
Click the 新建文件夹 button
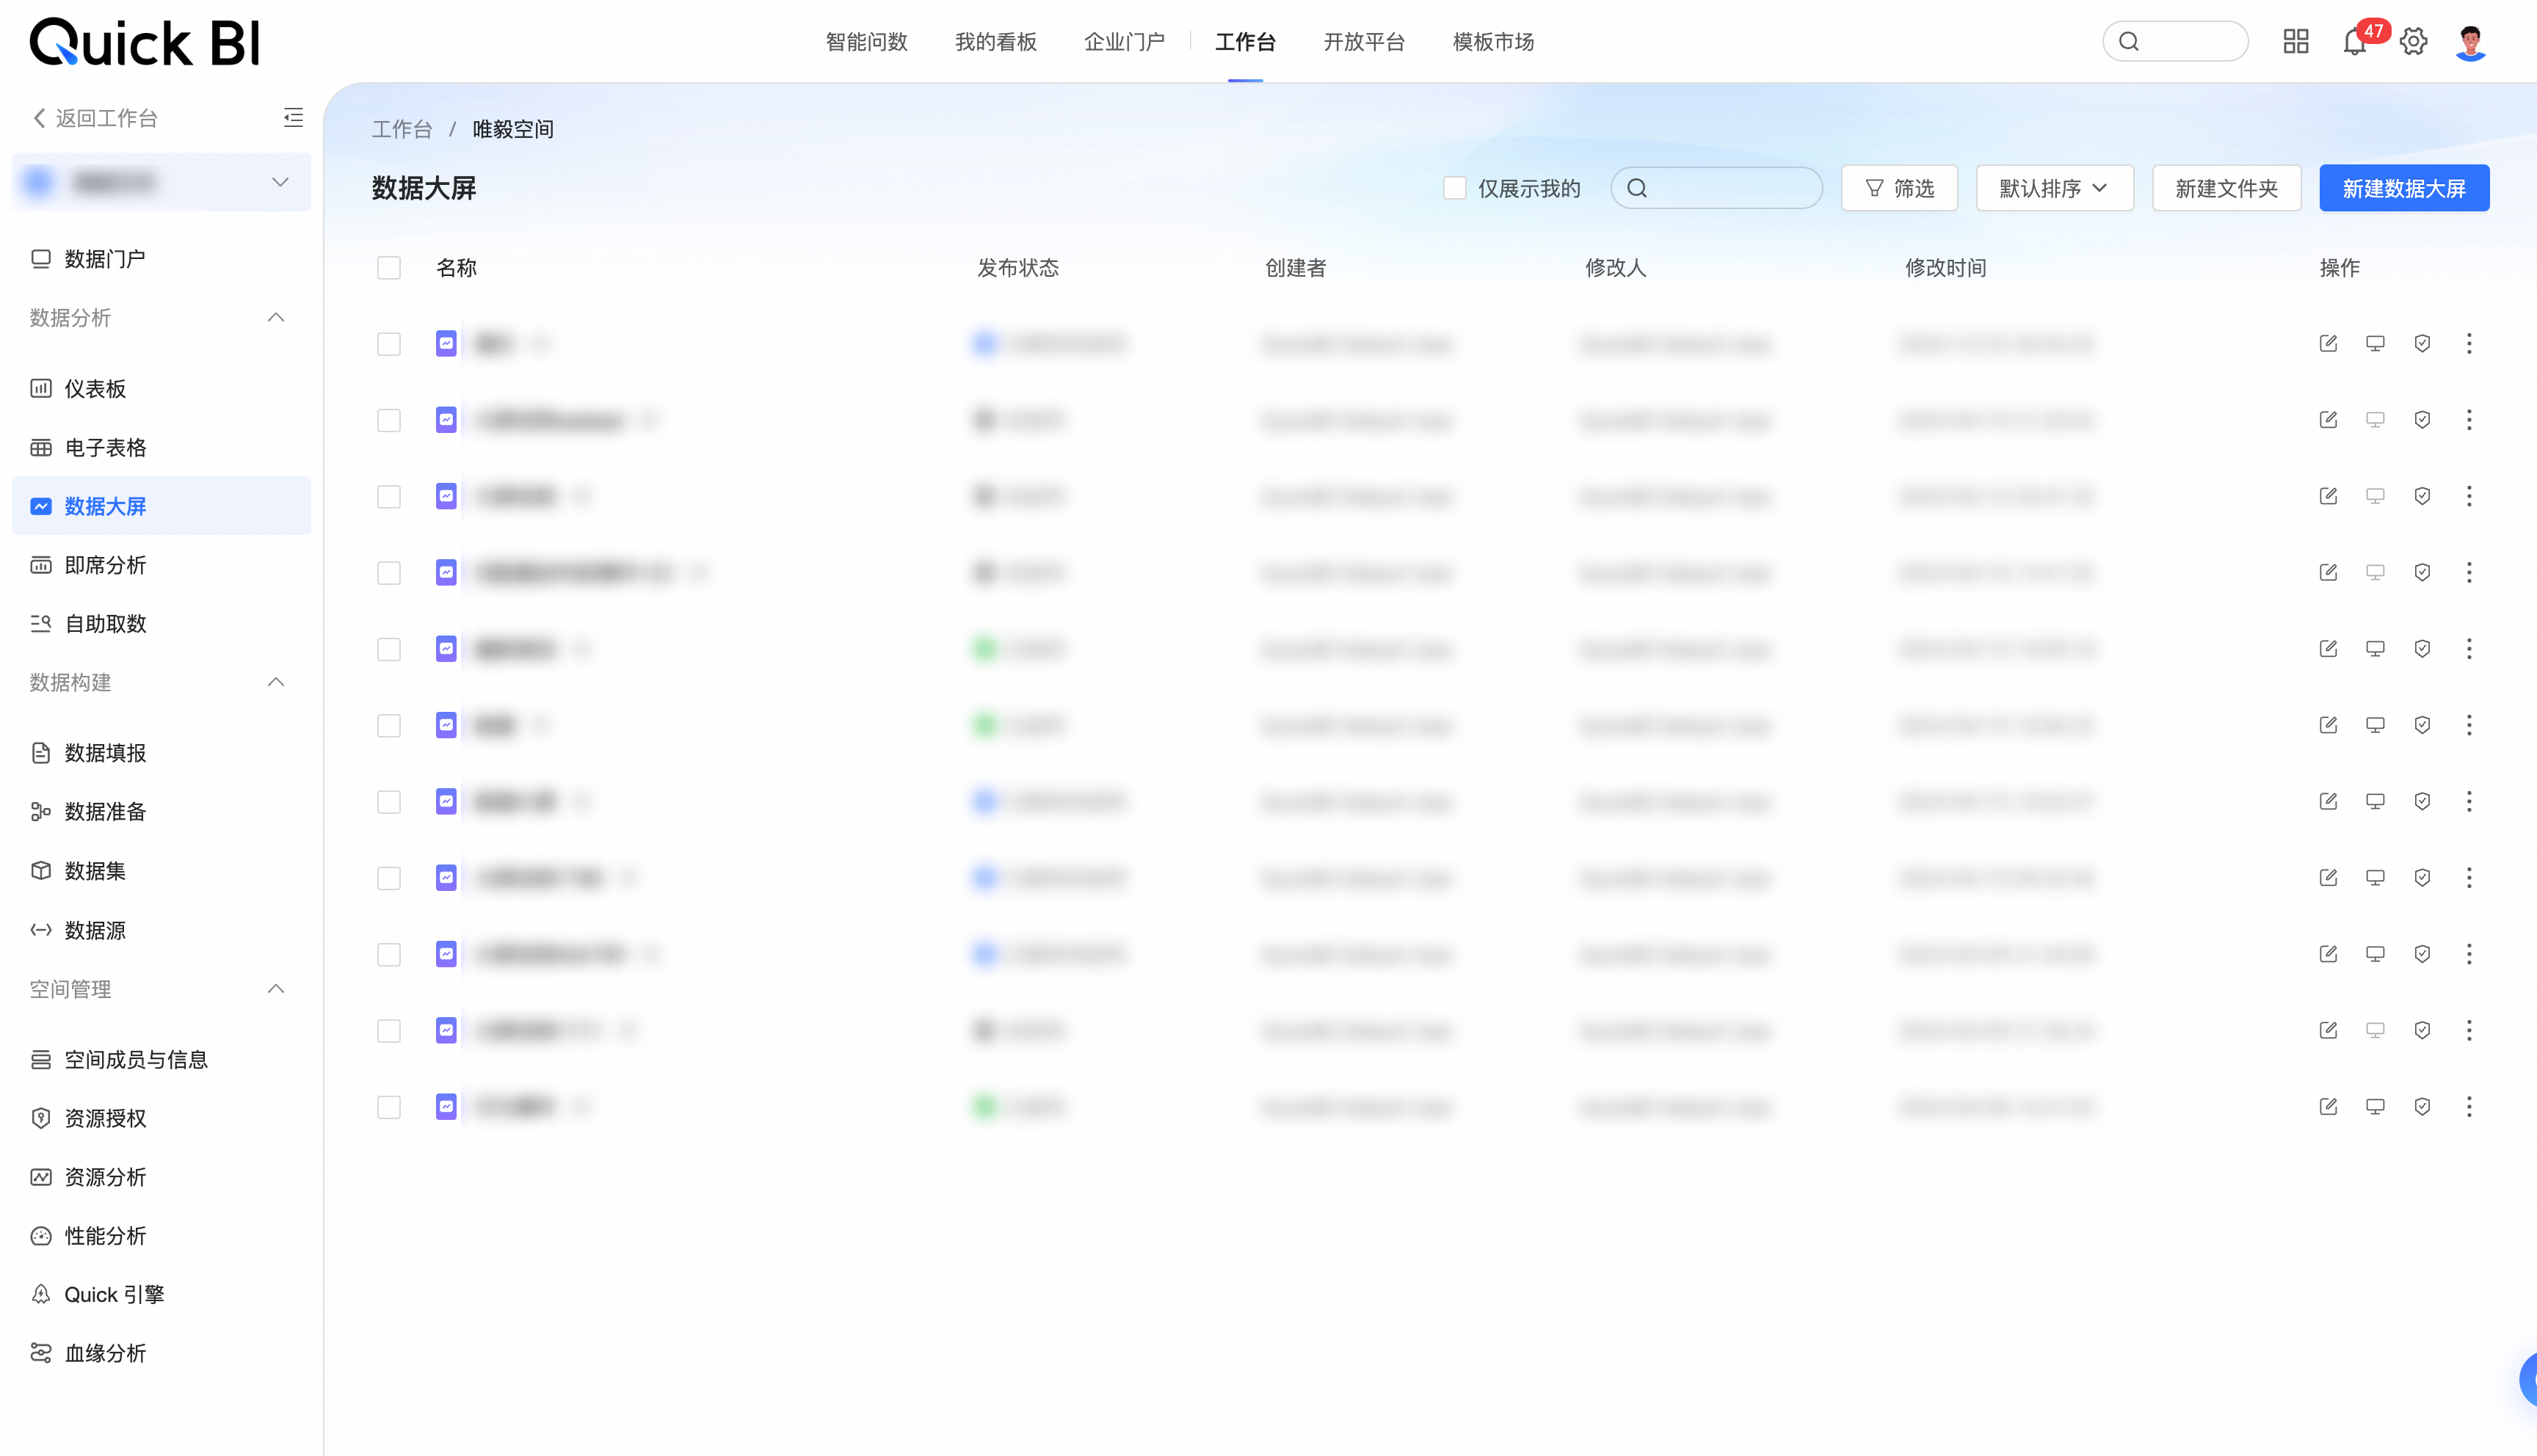point(2226,189)
